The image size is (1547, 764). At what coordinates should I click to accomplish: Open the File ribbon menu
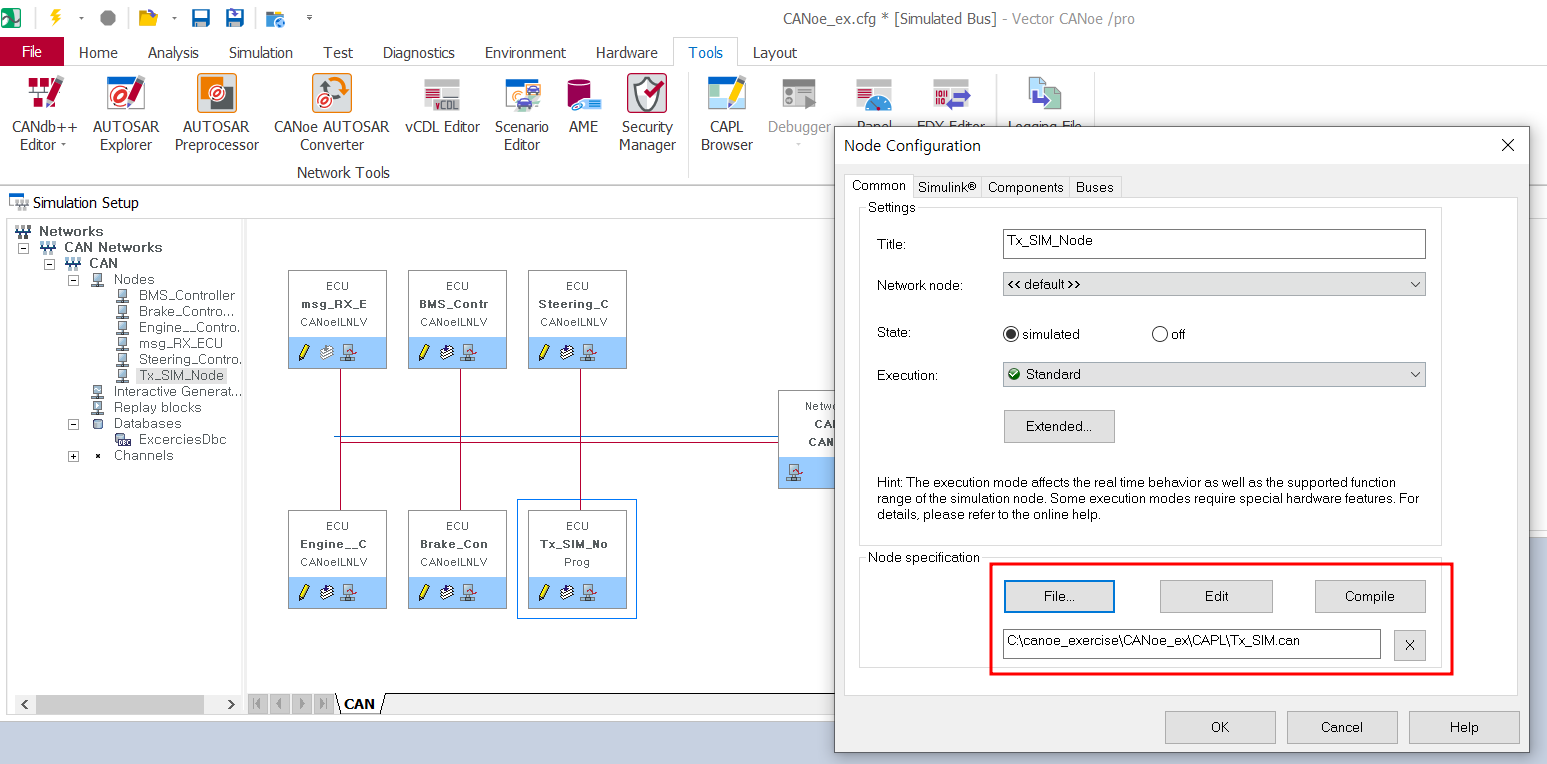[32, 52]
